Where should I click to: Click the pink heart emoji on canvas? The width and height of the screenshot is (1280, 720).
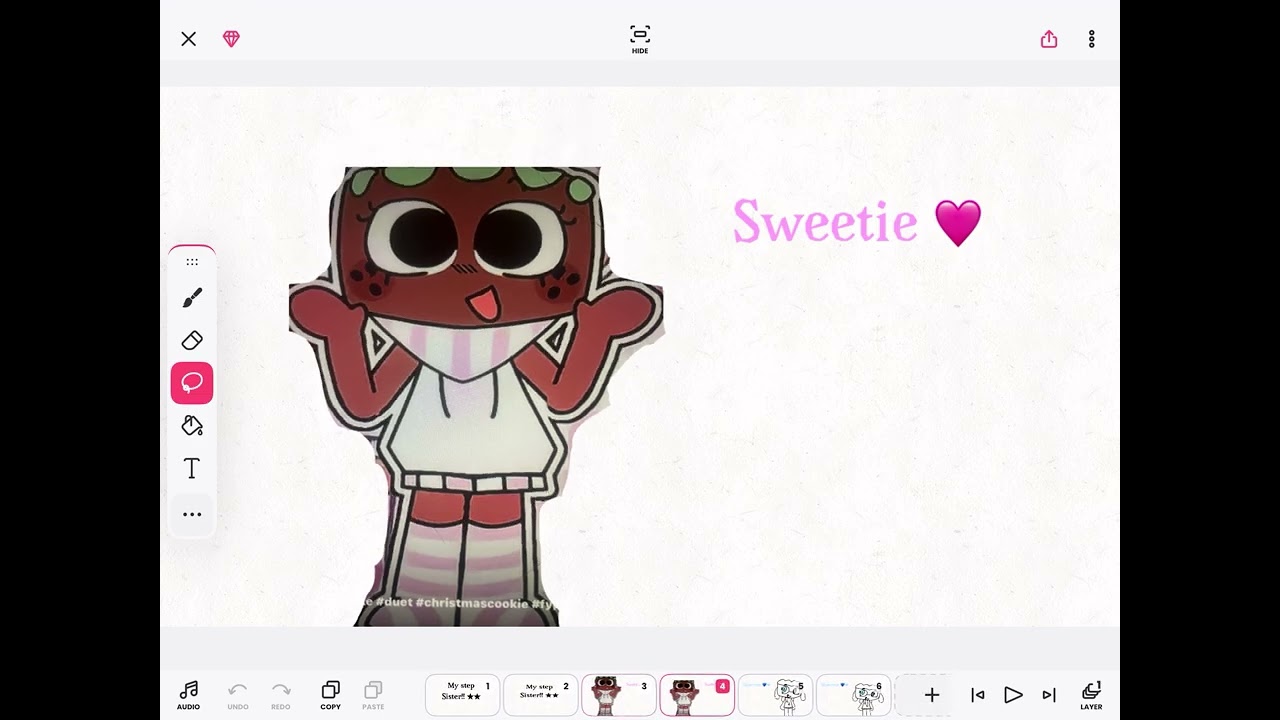pos(958,223)
